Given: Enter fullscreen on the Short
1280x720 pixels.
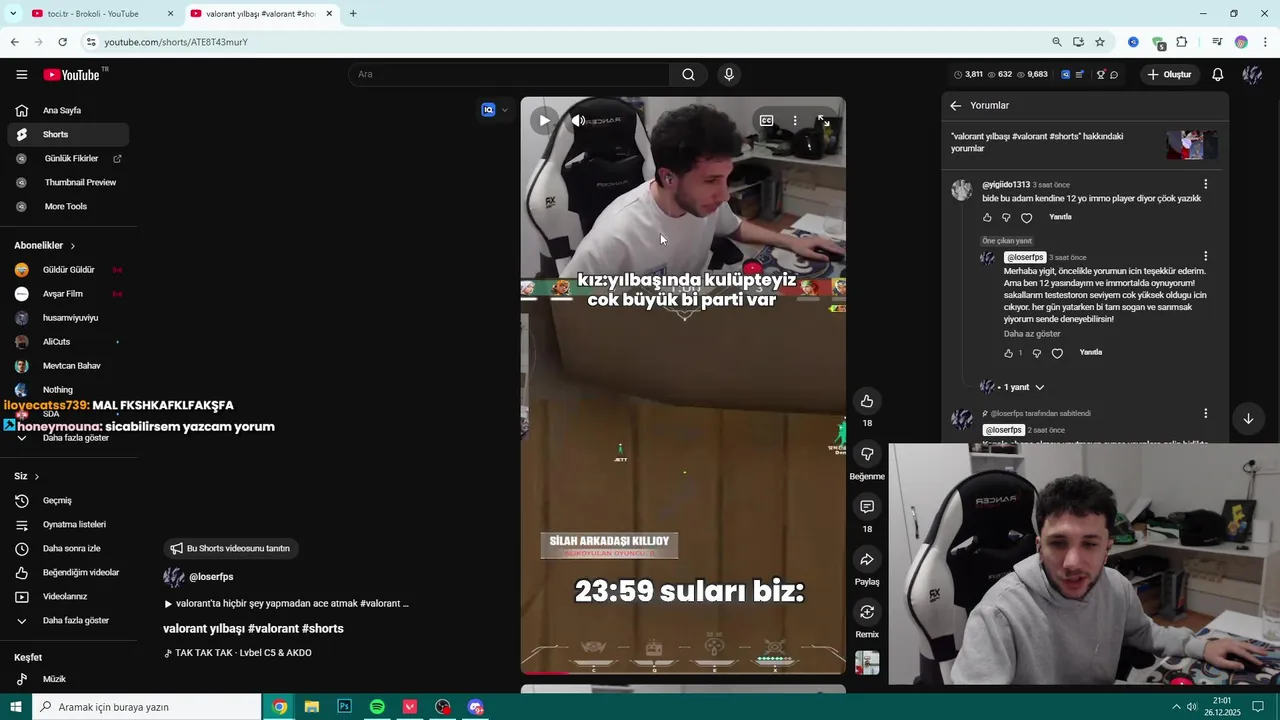Looking at the screenshot, I should click(x=823, y=120).
